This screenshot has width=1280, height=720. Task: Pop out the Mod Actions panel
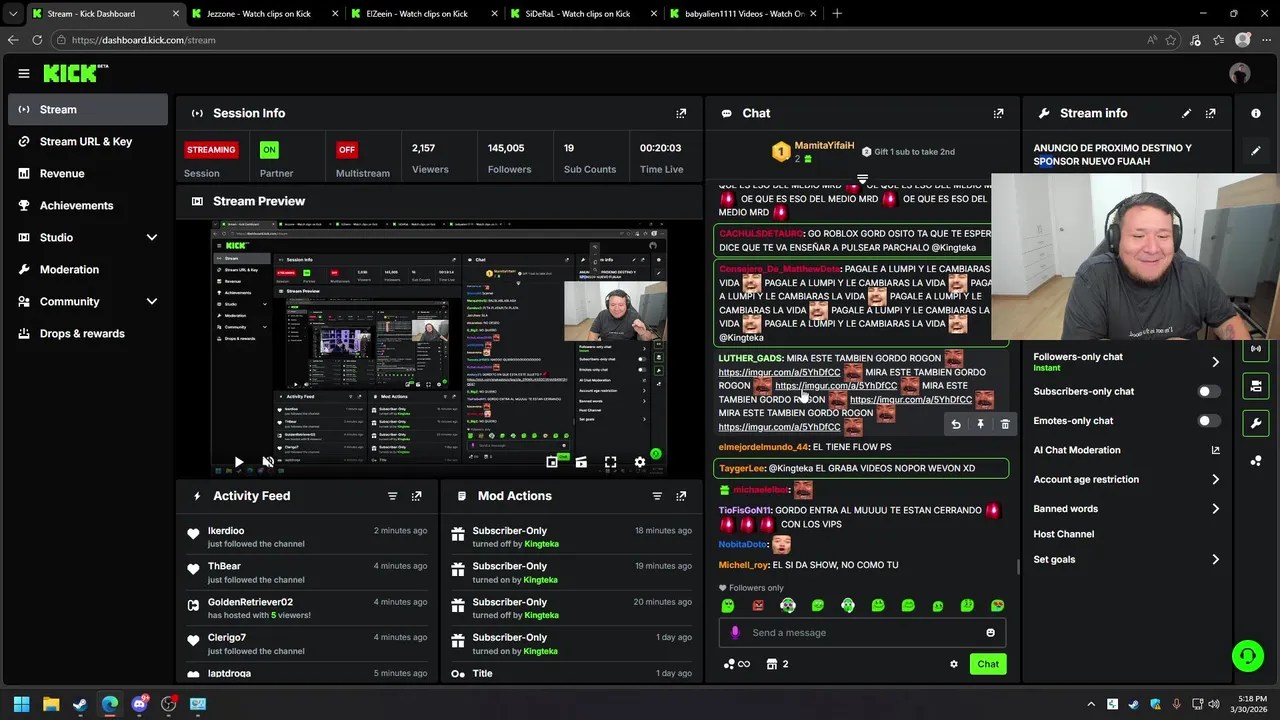click(x=681, y=496)
